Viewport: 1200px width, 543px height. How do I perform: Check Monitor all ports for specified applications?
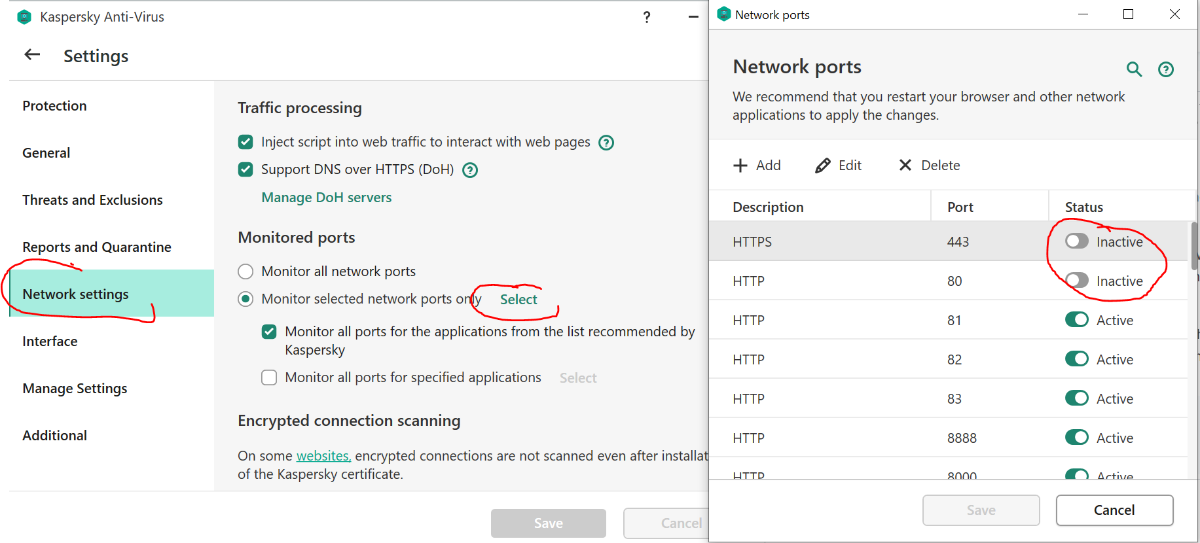point(269,378)
